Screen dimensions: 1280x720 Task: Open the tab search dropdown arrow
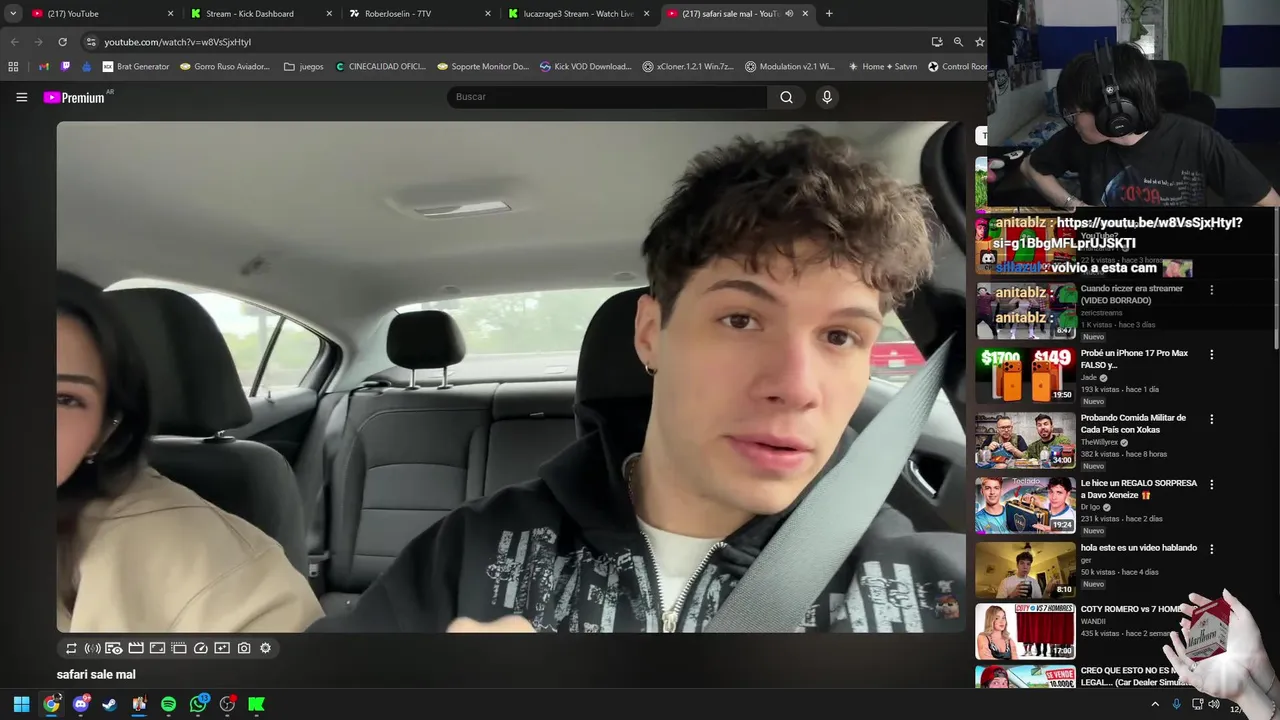point(13,14)
